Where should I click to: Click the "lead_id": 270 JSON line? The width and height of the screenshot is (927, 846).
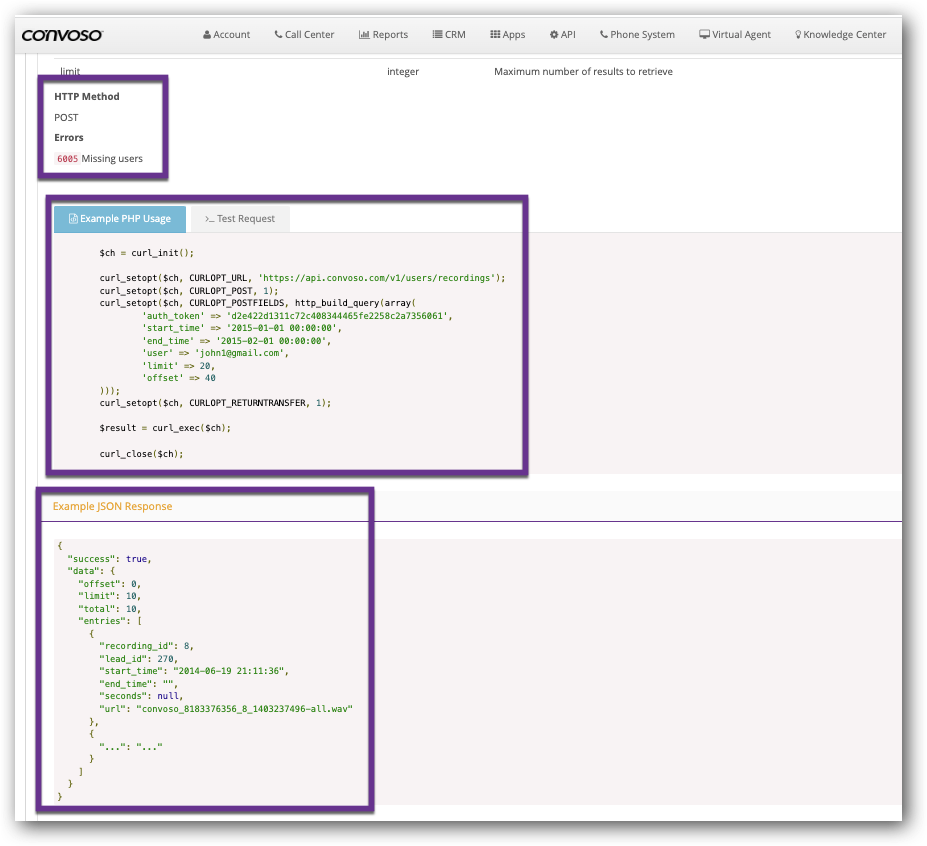138,659
